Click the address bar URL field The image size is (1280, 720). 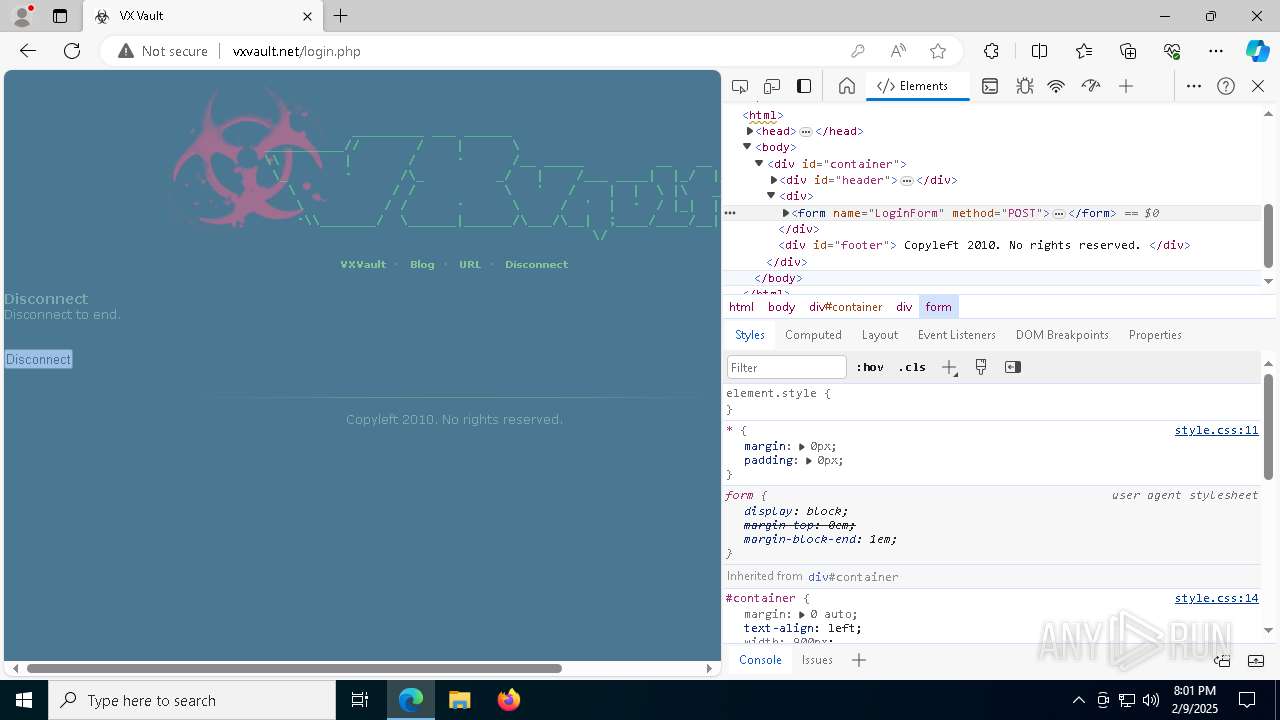[x=531, y=51]
